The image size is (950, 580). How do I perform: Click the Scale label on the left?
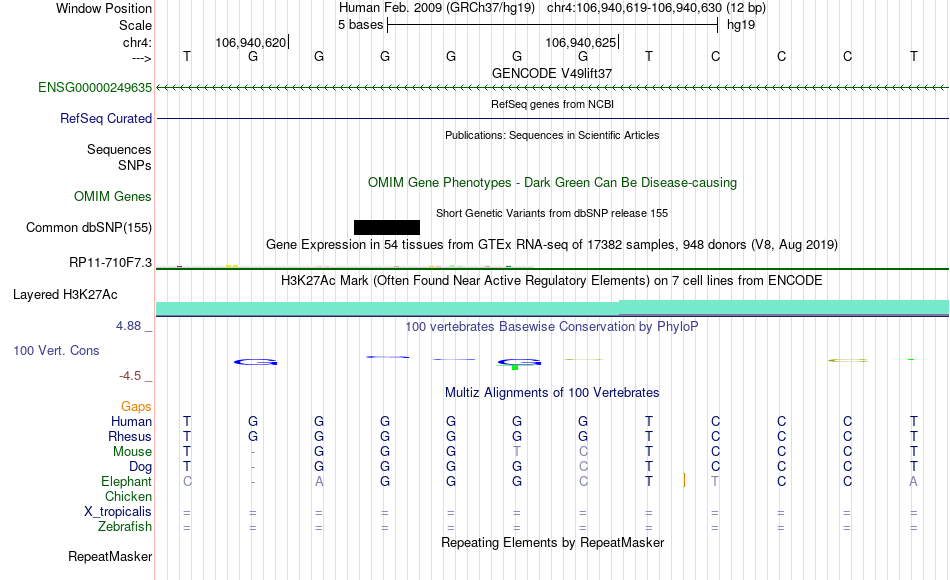pyautogui.click(x=135, y=25)
